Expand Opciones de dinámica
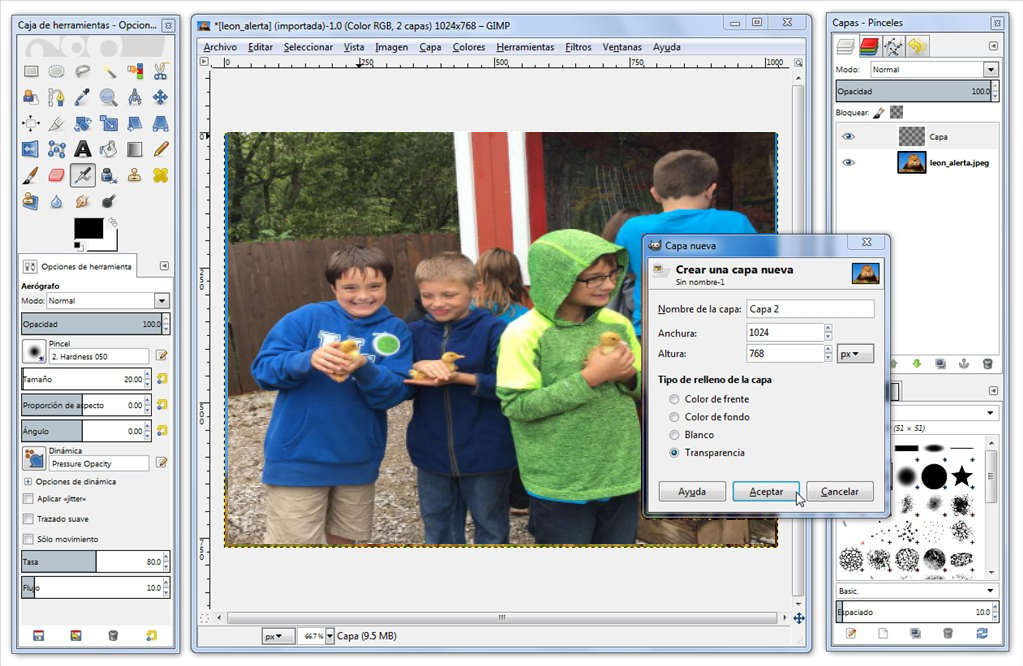This screenshot has width=1023, height=666. point(28,481)
